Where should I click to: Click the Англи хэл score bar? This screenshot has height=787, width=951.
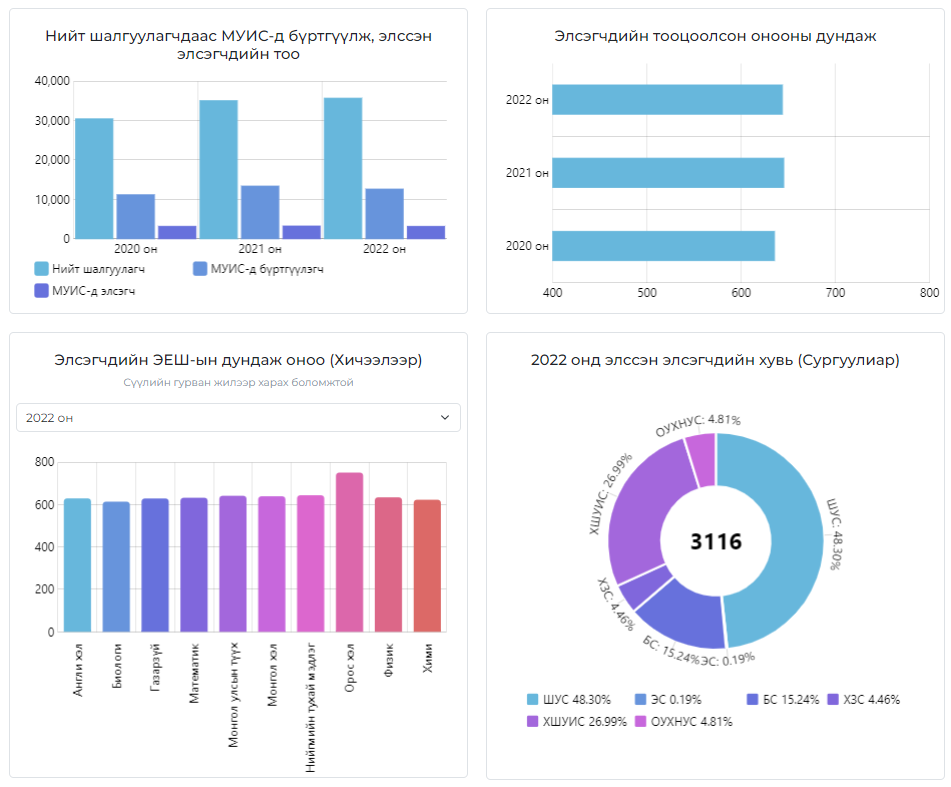coord(78,565)
